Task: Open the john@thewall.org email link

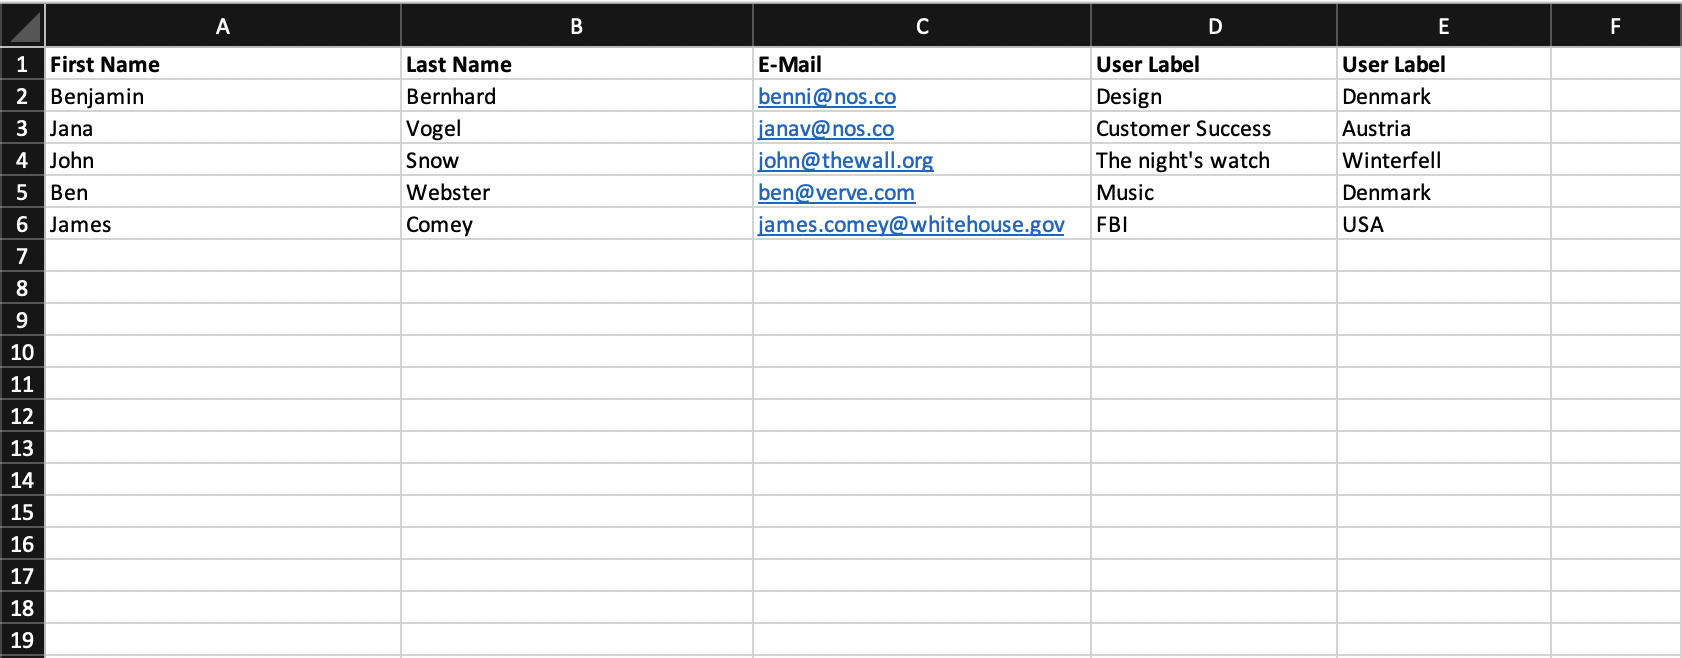Action: coord(846,161)
